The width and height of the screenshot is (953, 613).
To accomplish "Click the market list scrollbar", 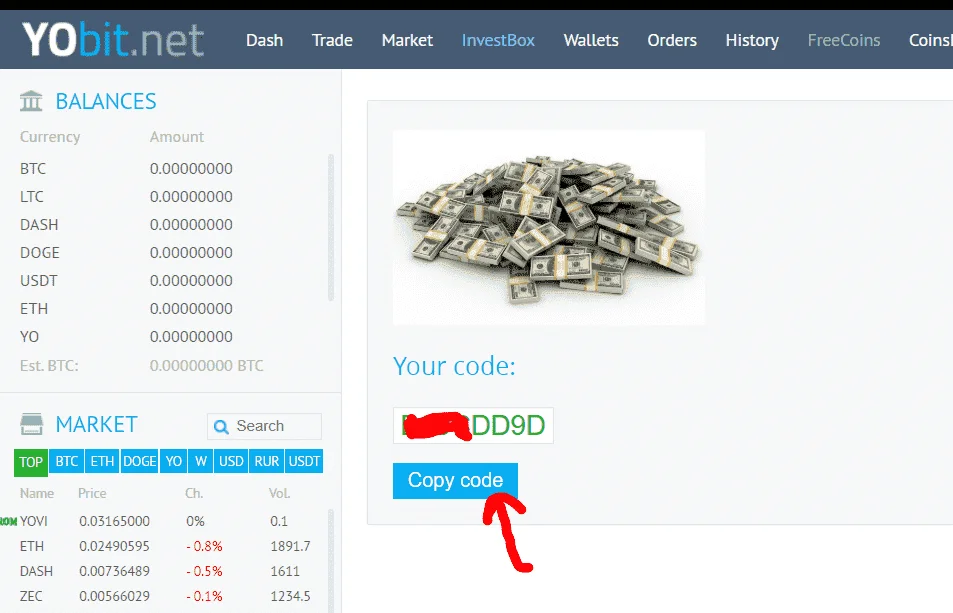I will point(331,561).
